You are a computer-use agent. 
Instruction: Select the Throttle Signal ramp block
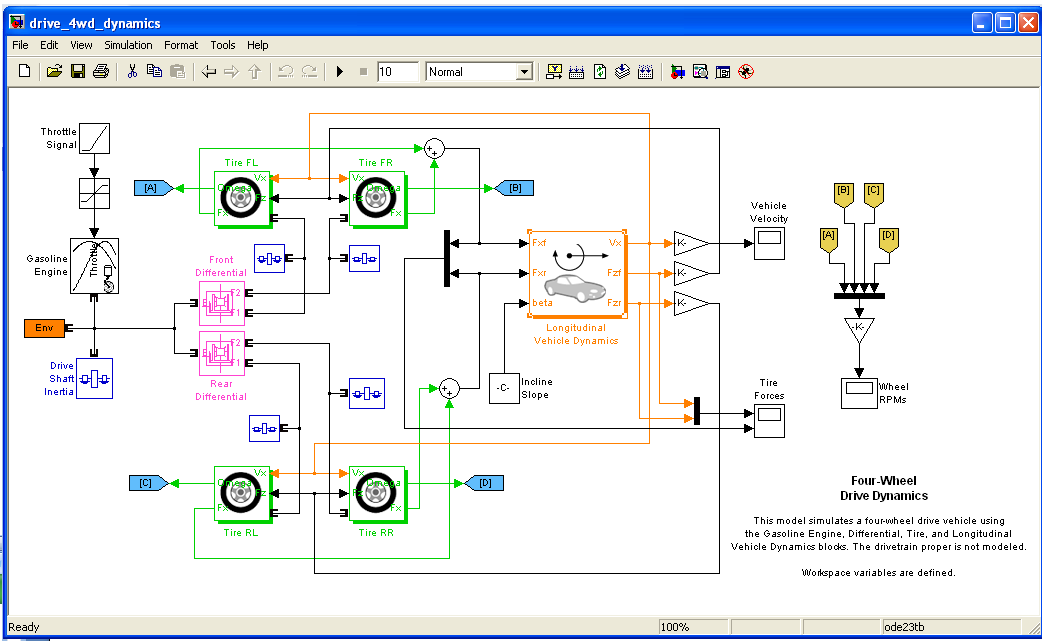coord(94,138)
